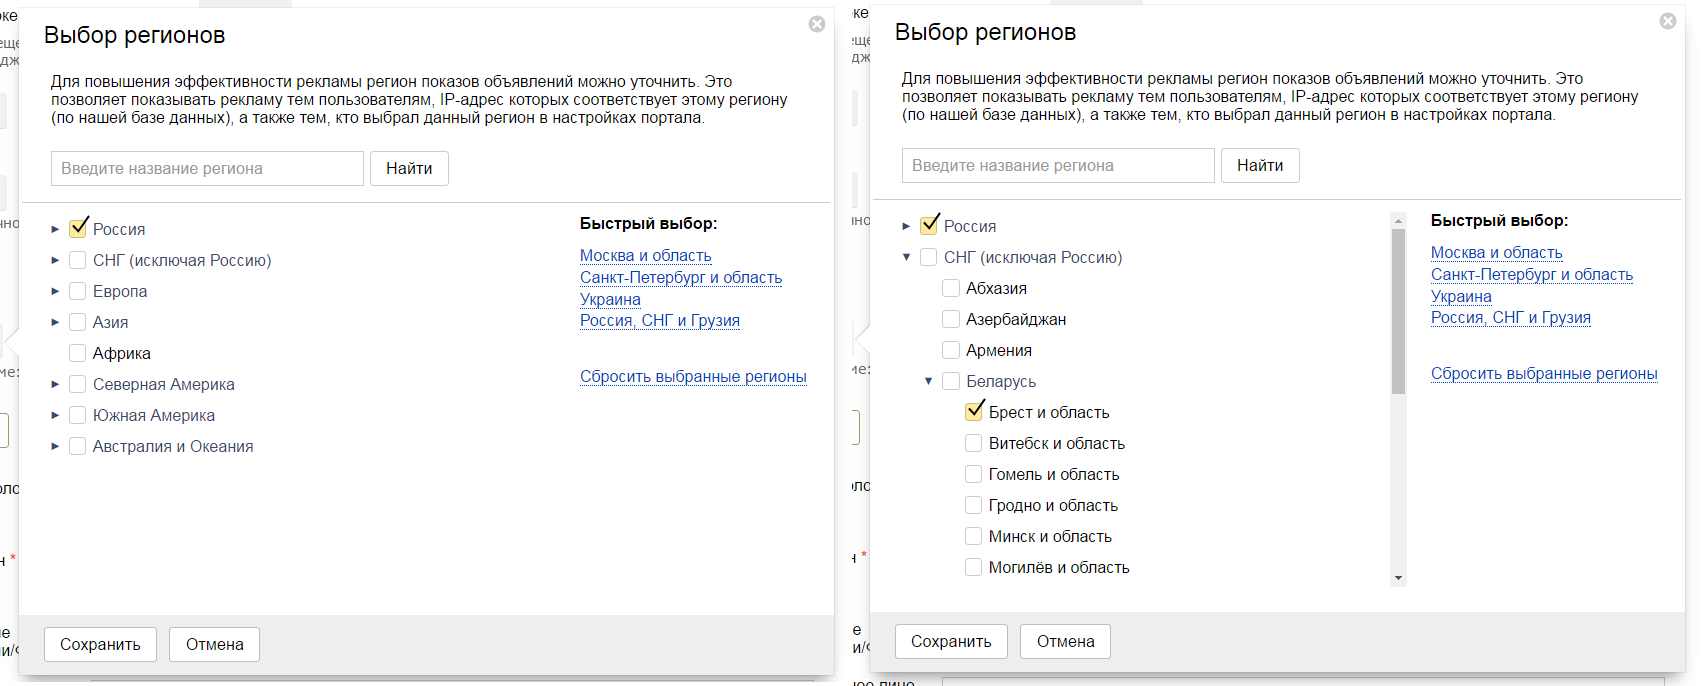Close the left region selection dialog
This screenshot has width=1704, height=686.
pos(817,24)
